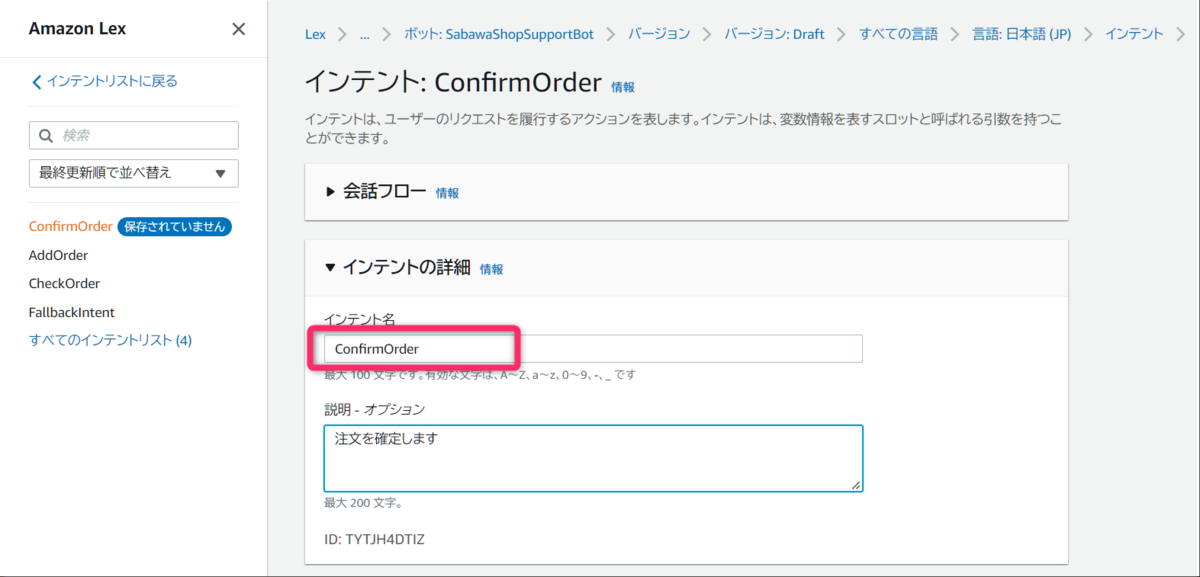Screen dimensions: 1200x577
Task: Close the Amazon Lex side panel
Action: click(238, 29)
